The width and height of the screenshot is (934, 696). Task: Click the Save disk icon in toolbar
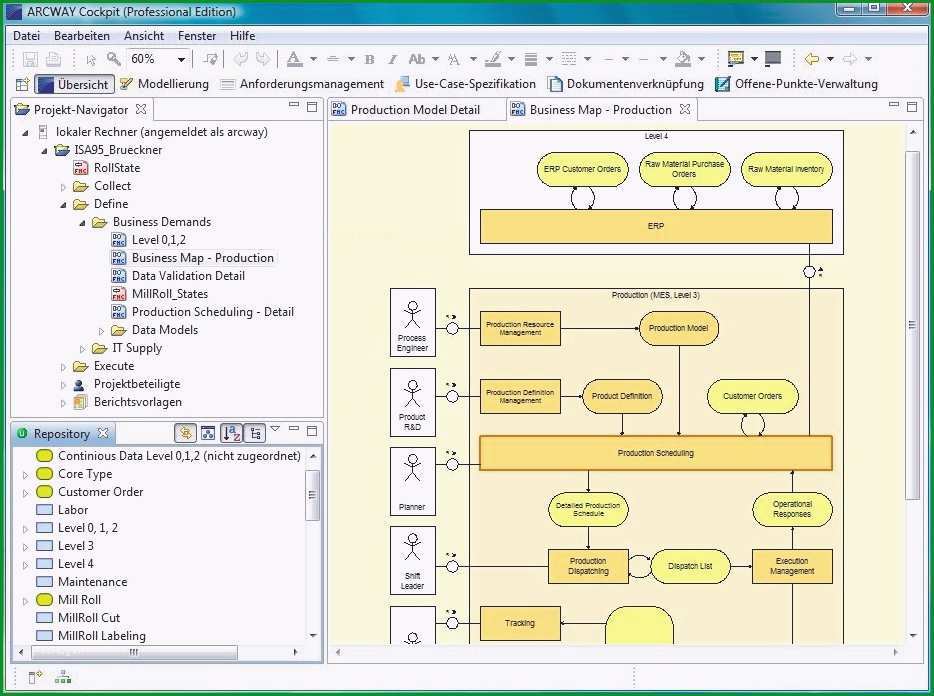30,59
